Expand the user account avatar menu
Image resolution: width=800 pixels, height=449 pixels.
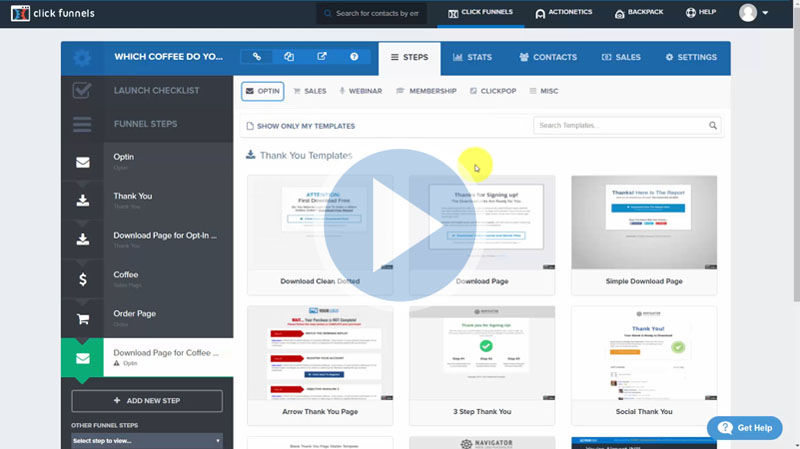(753, 13)
